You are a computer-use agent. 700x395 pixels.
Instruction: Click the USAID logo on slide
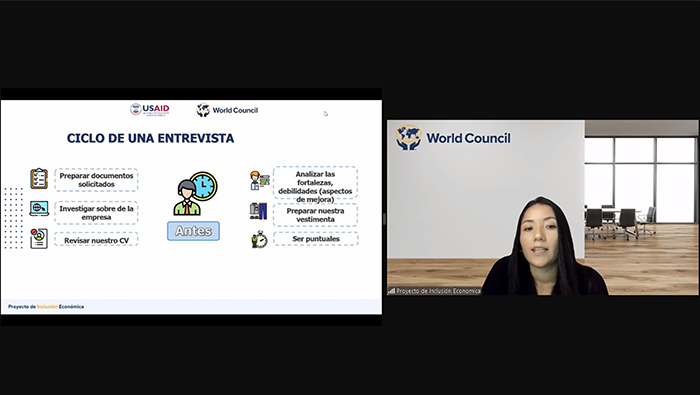150,109
